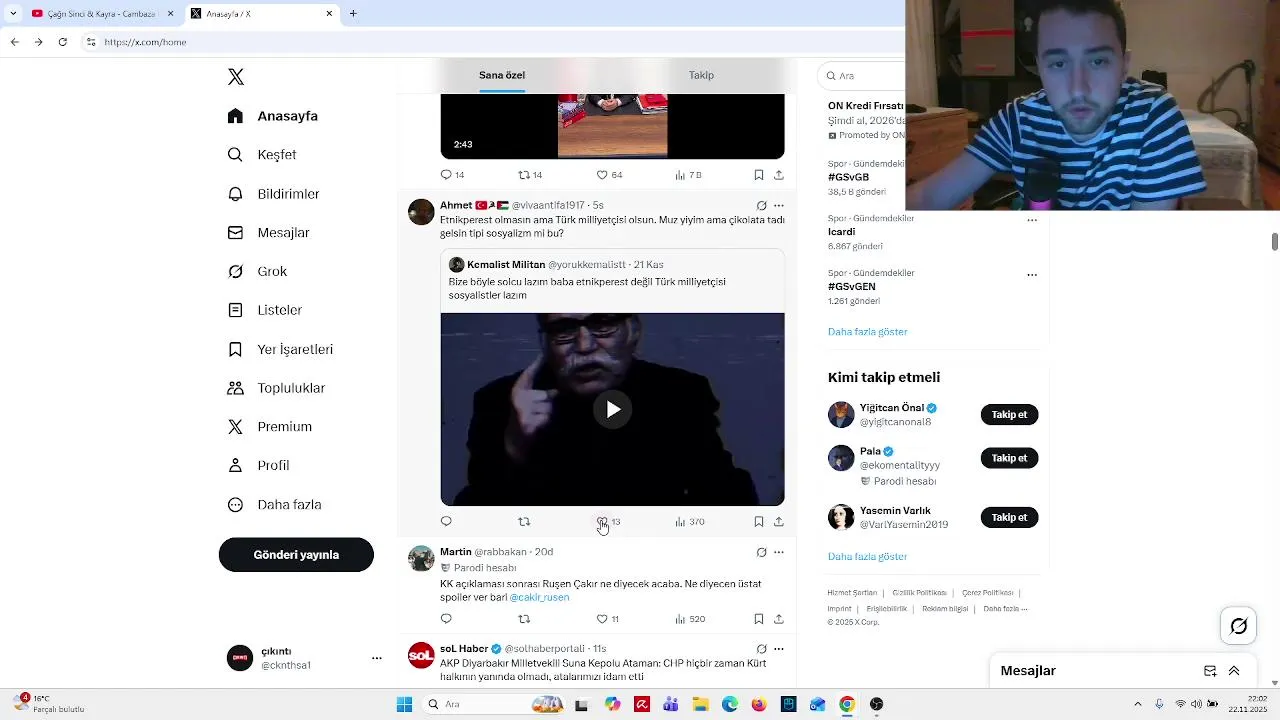Screen dimensions: 1280x720
Task: Click the Ara search field on X
Action: (862, 76)
